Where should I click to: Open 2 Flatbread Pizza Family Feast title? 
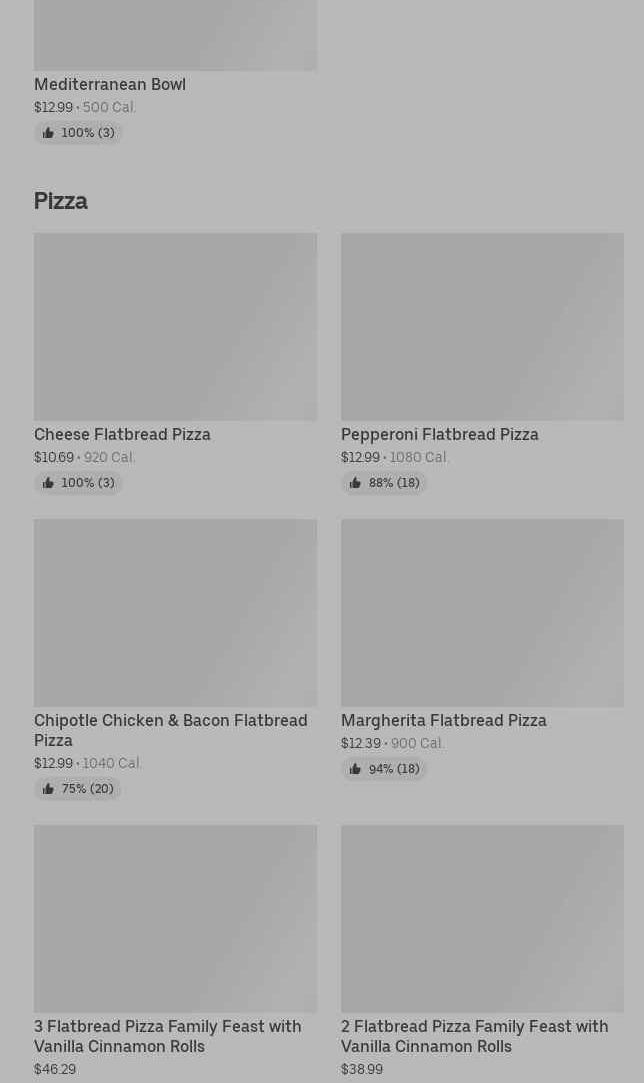pyautogui.click(x=474, y=1036)
